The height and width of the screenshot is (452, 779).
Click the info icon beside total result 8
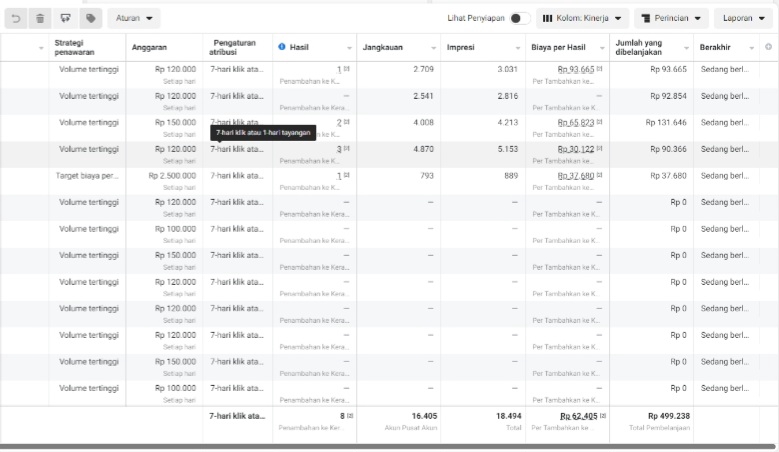350,416
